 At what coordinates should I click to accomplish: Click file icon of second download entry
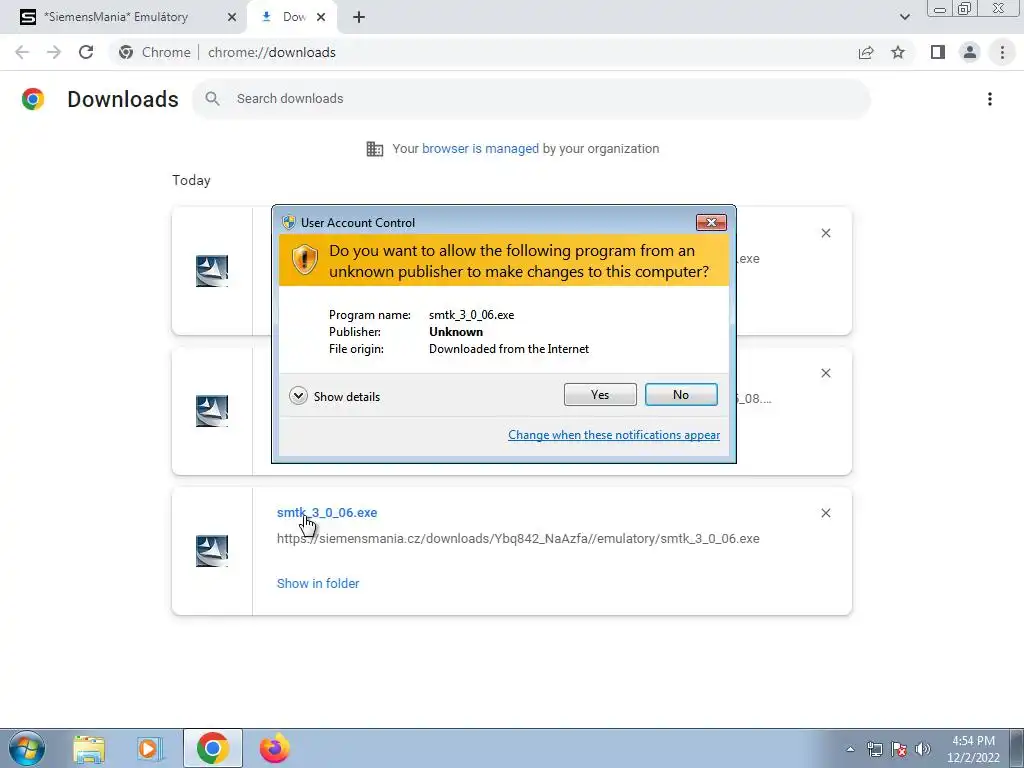click(x=212, y=411)
